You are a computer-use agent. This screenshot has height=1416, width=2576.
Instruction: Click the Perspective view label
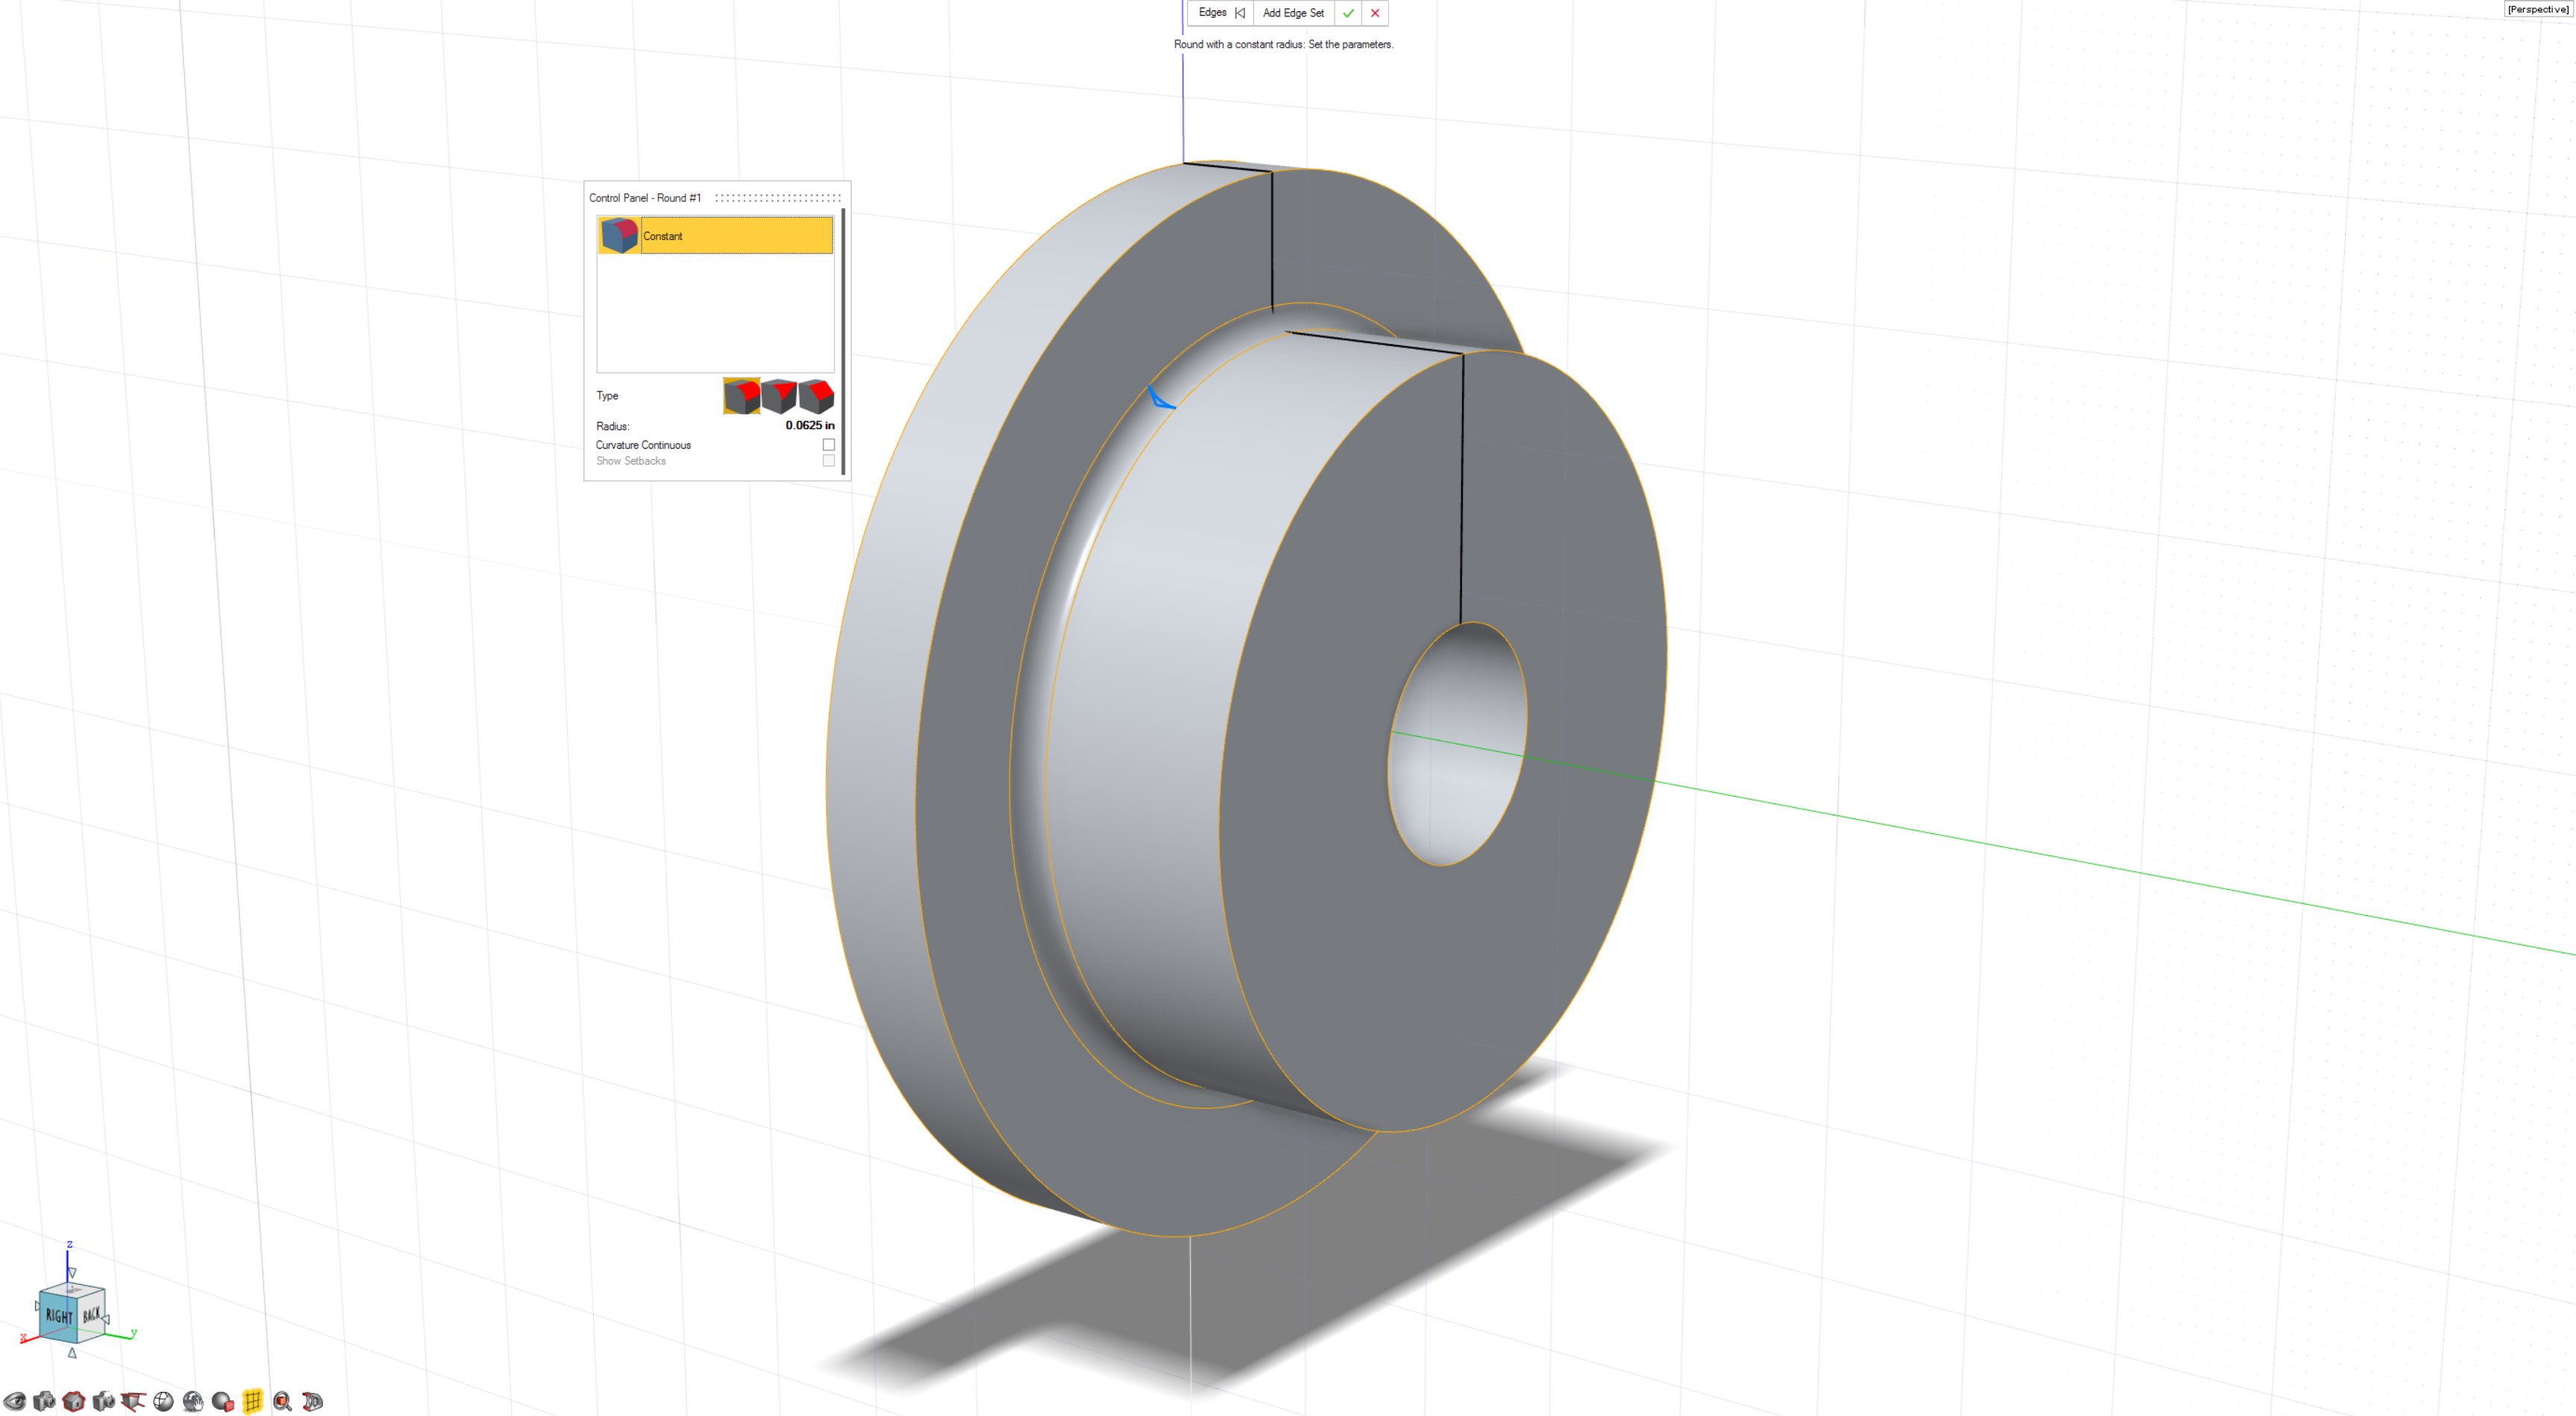2537,9
